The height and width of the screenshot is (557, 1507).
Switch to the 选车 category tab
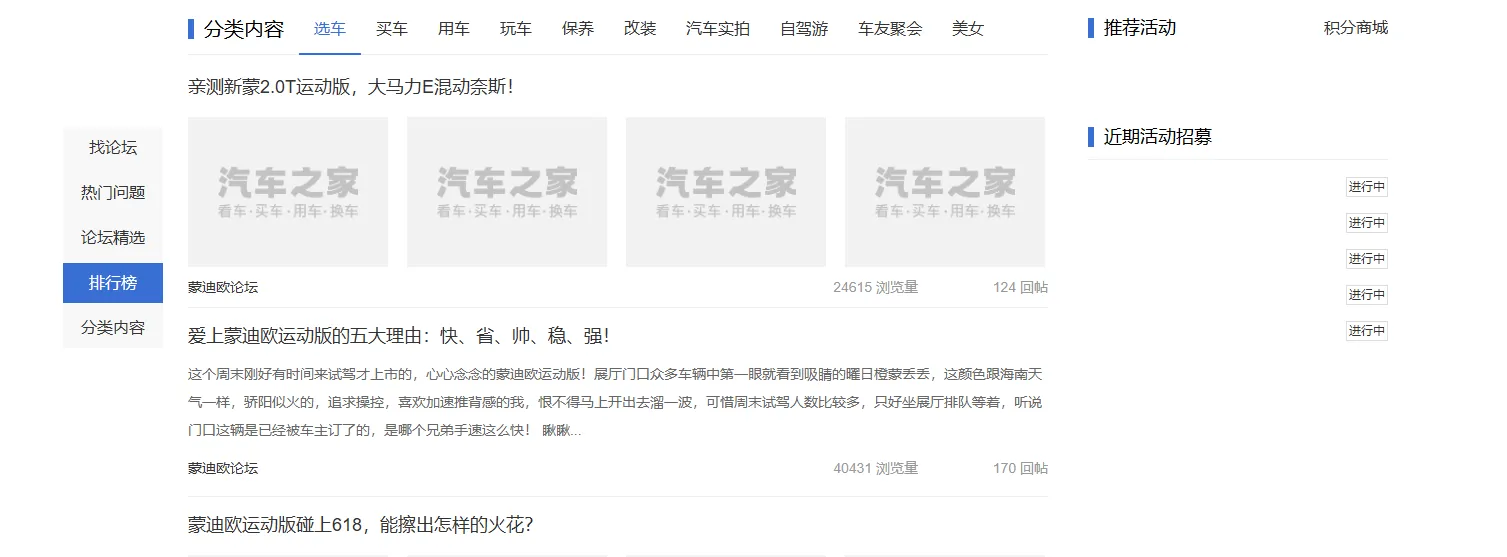point(329,29)
